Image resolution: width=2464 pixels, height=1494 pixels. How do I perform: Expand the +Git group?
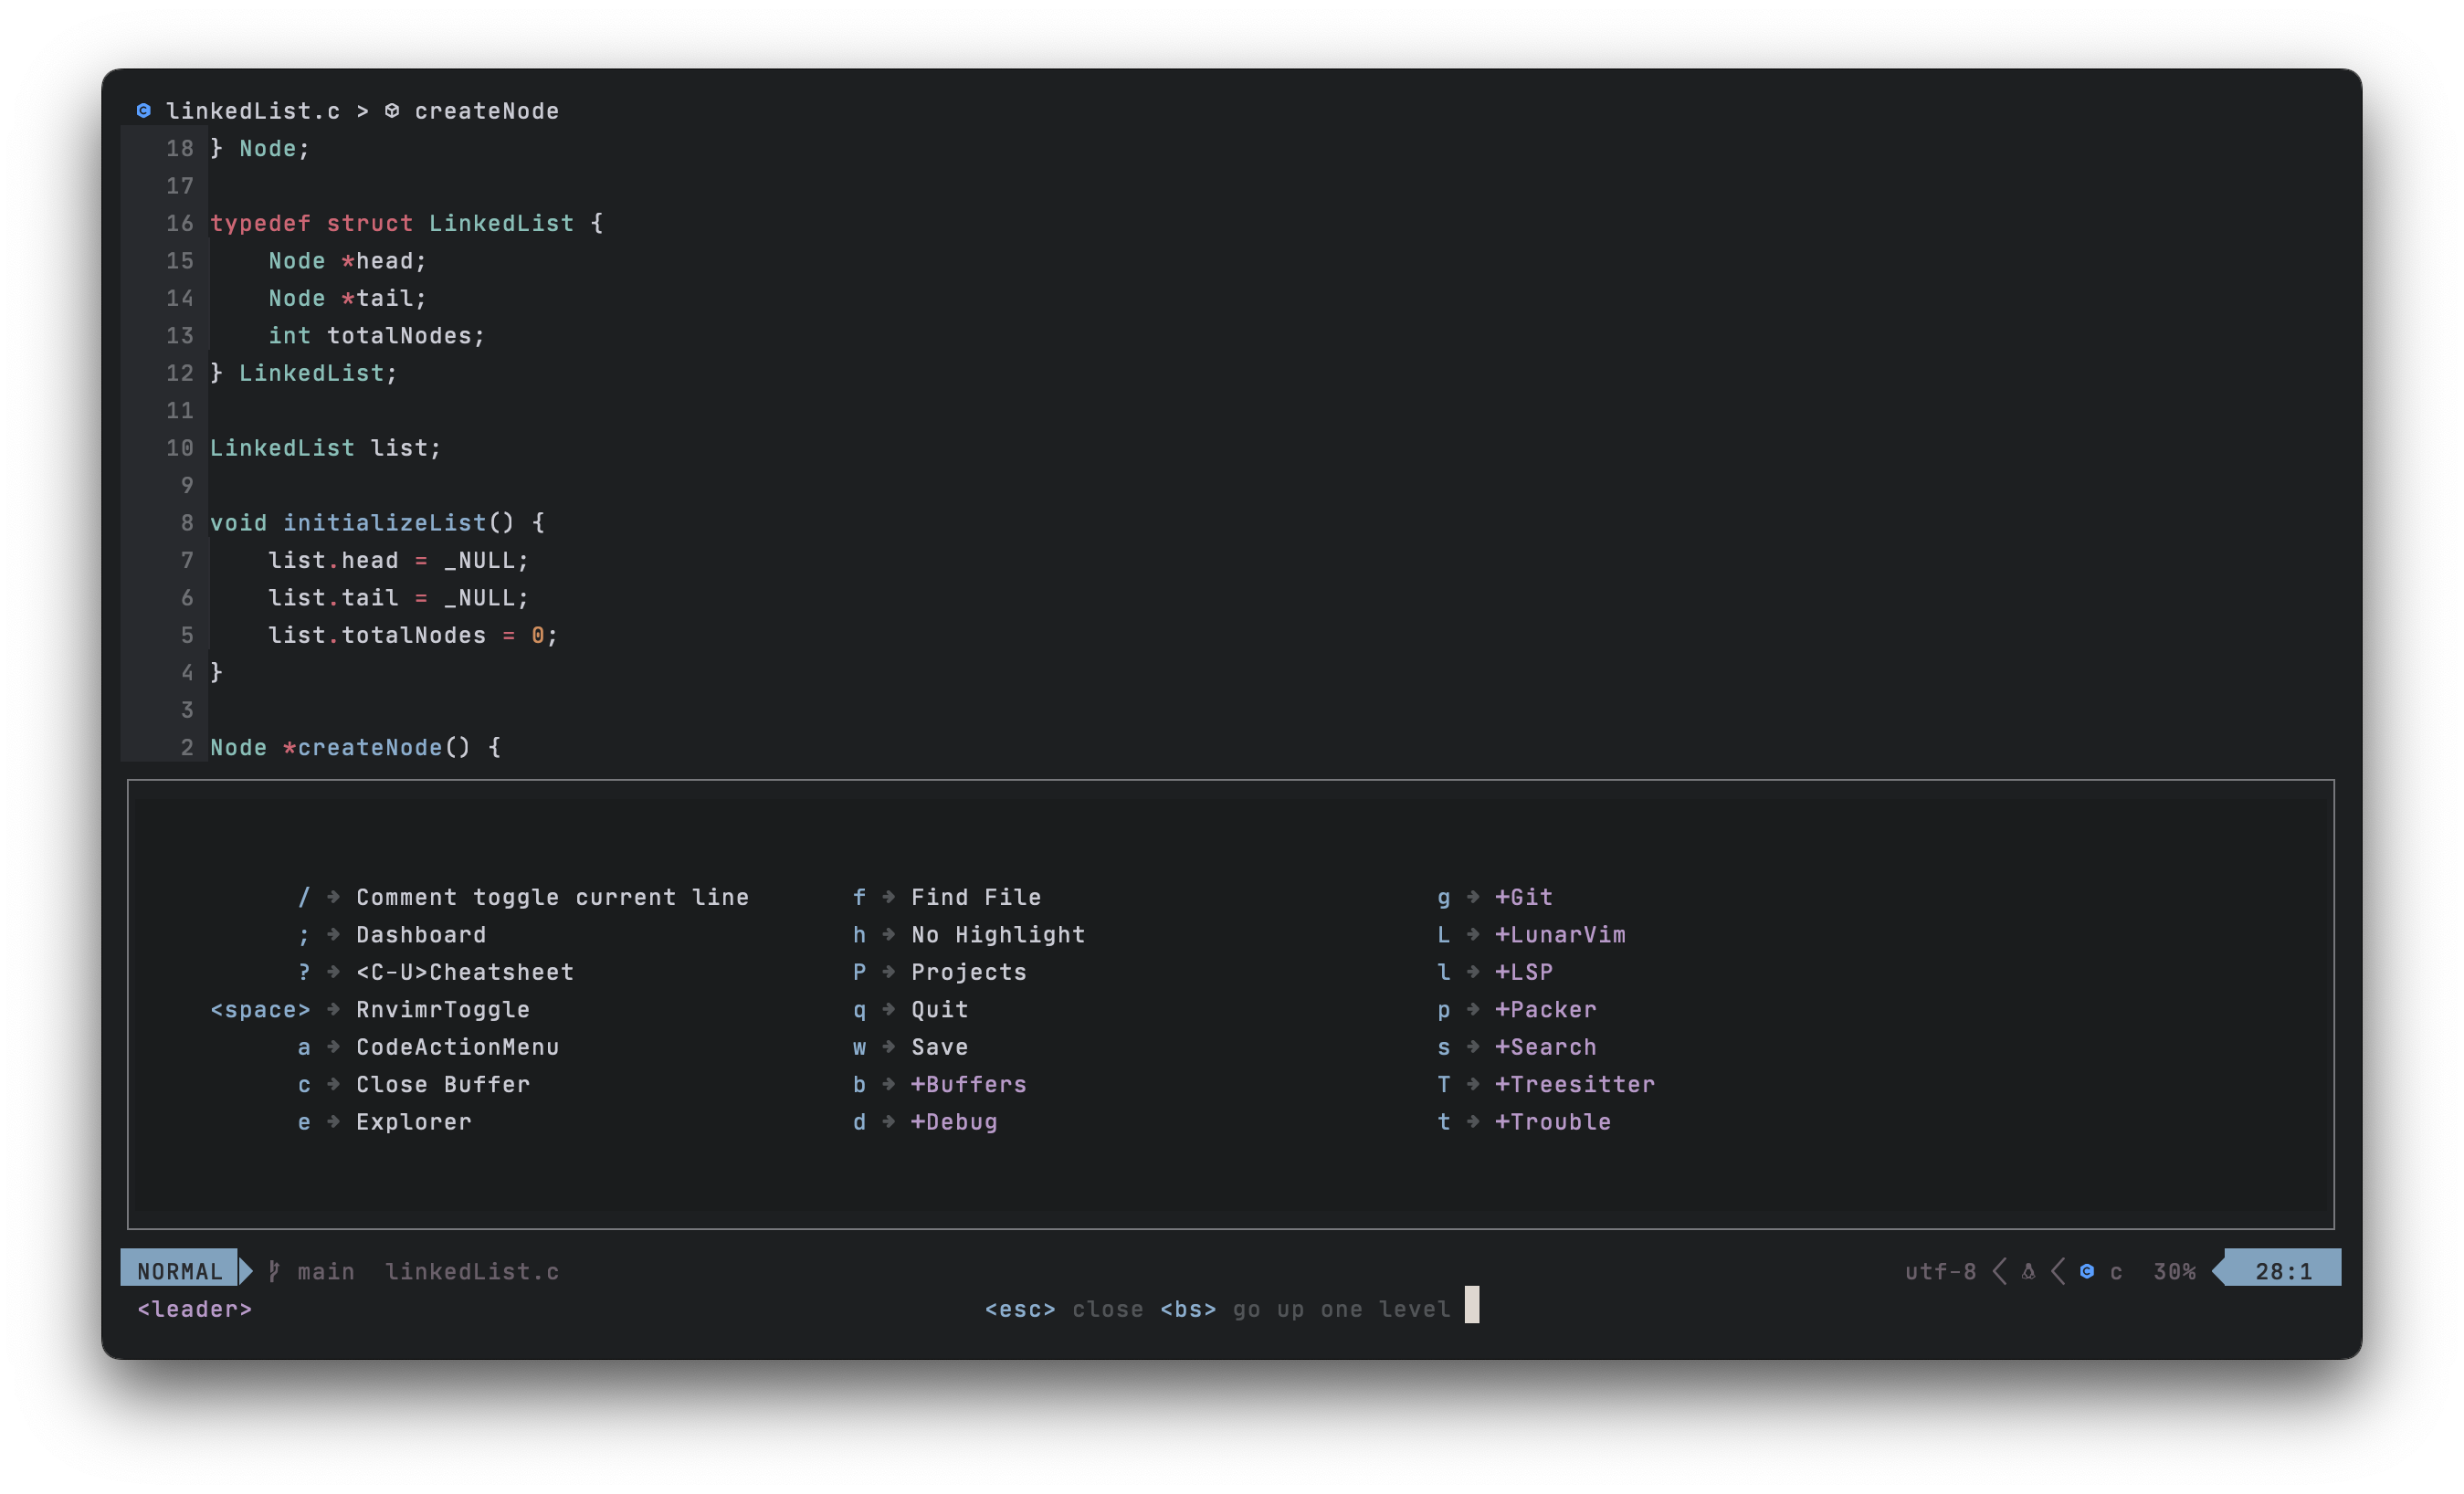tap(1524, 897)
